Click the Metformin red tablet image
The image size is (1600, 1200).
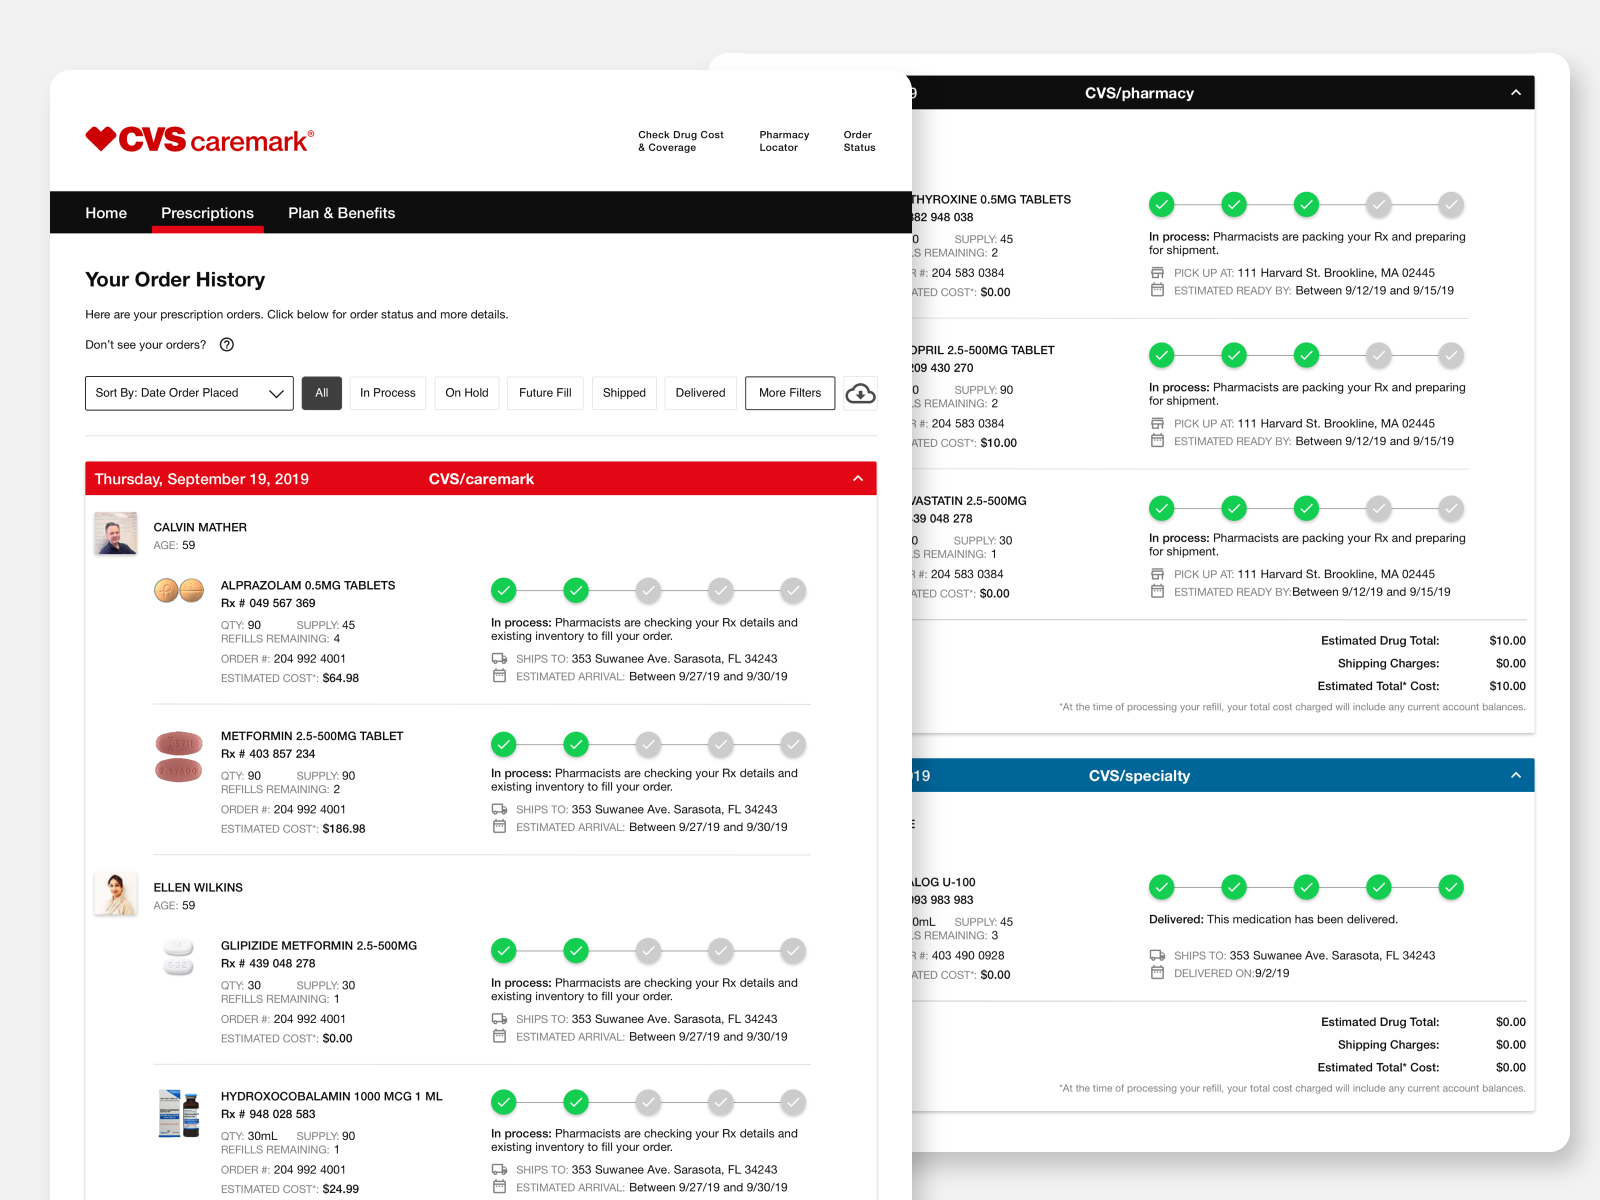click(x=179, y=757)
